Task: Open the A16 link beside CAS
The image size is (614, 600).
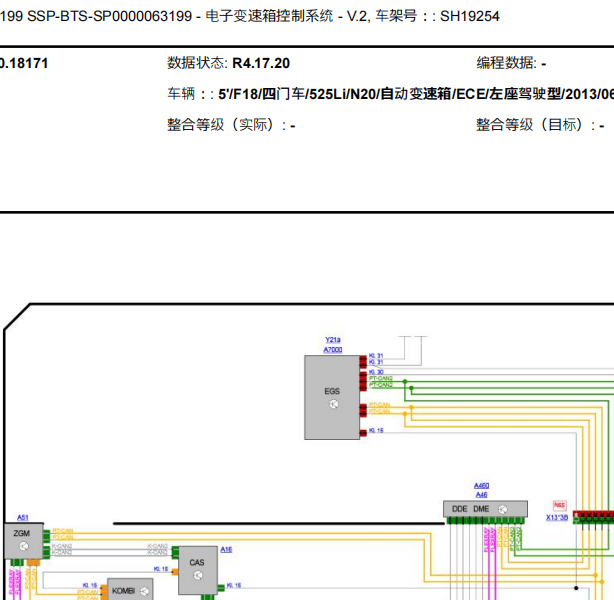Action: (226, 549)
